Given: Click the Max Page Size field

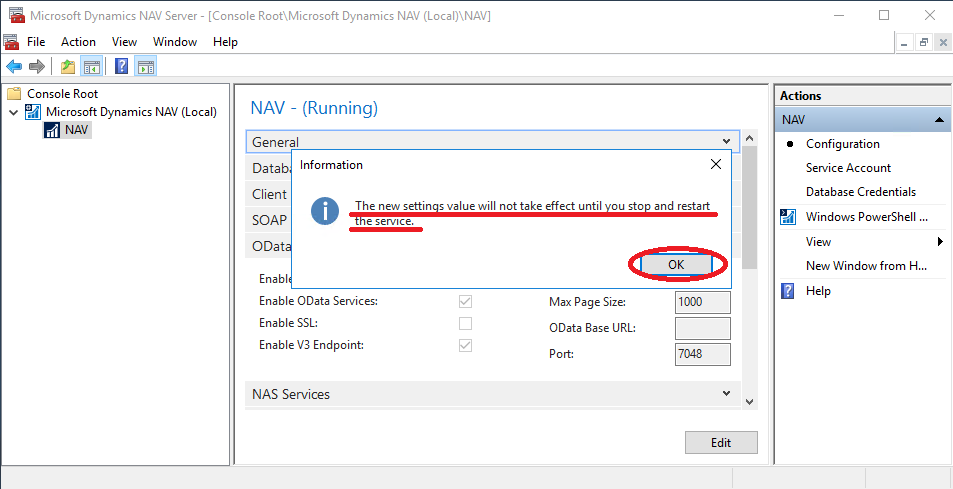Looking at the screenshot, I should [703, 302].
